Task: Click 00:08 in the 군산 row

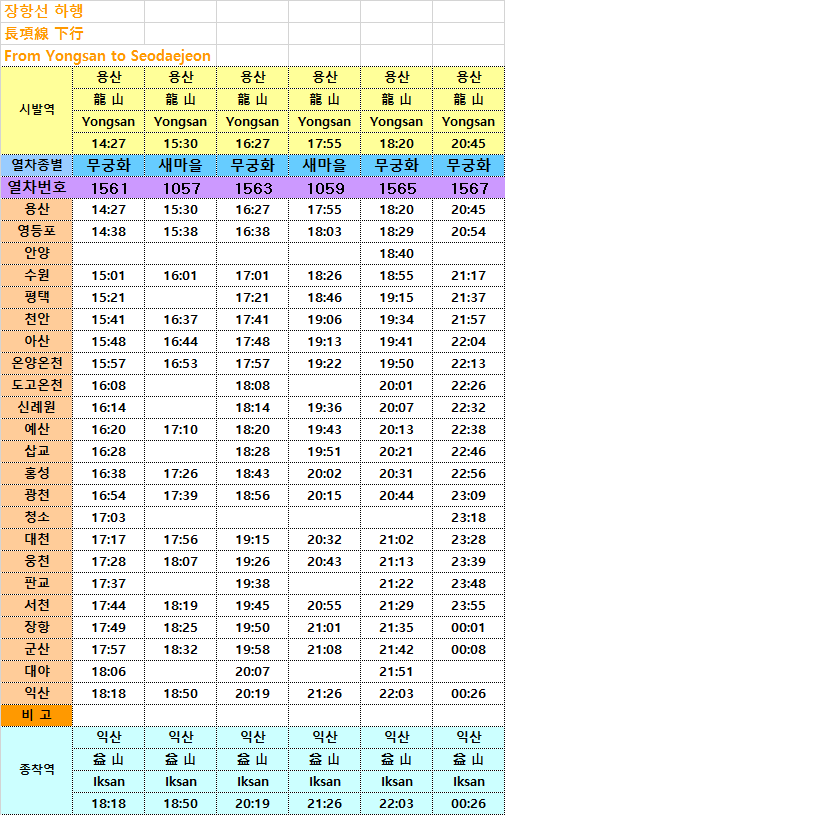Action: [469, 648]
